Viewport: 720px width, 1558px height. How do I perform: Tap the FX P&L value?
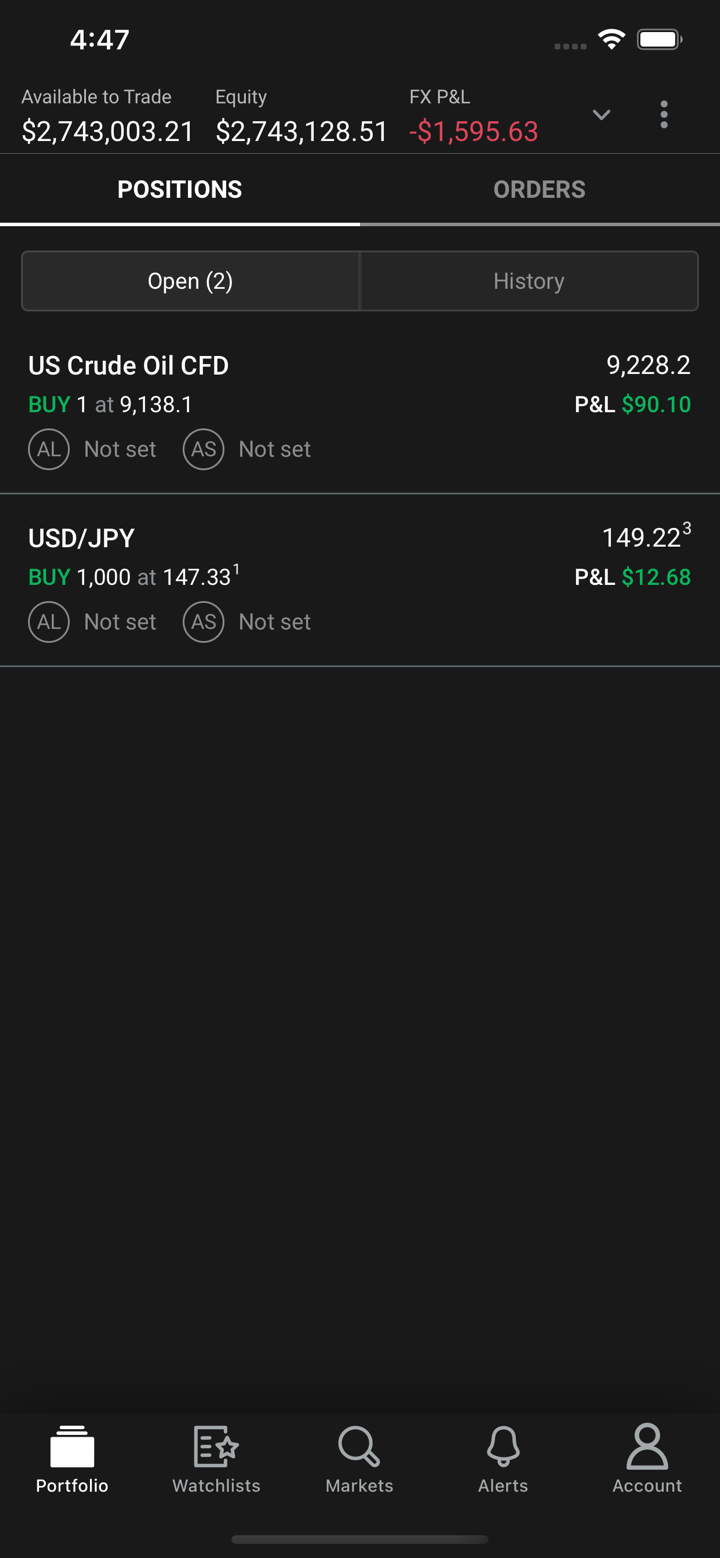[474, 132]
